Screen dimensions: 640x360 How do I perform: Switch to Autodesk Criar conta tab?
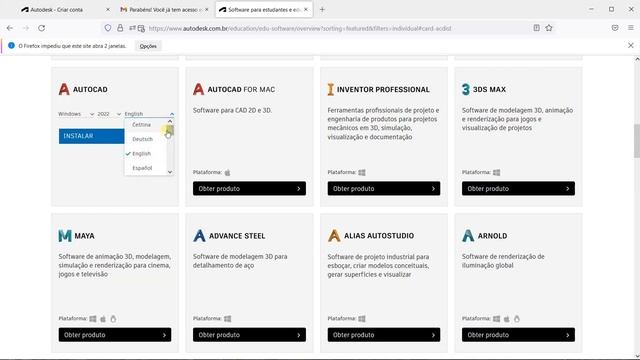coord(61,9)
